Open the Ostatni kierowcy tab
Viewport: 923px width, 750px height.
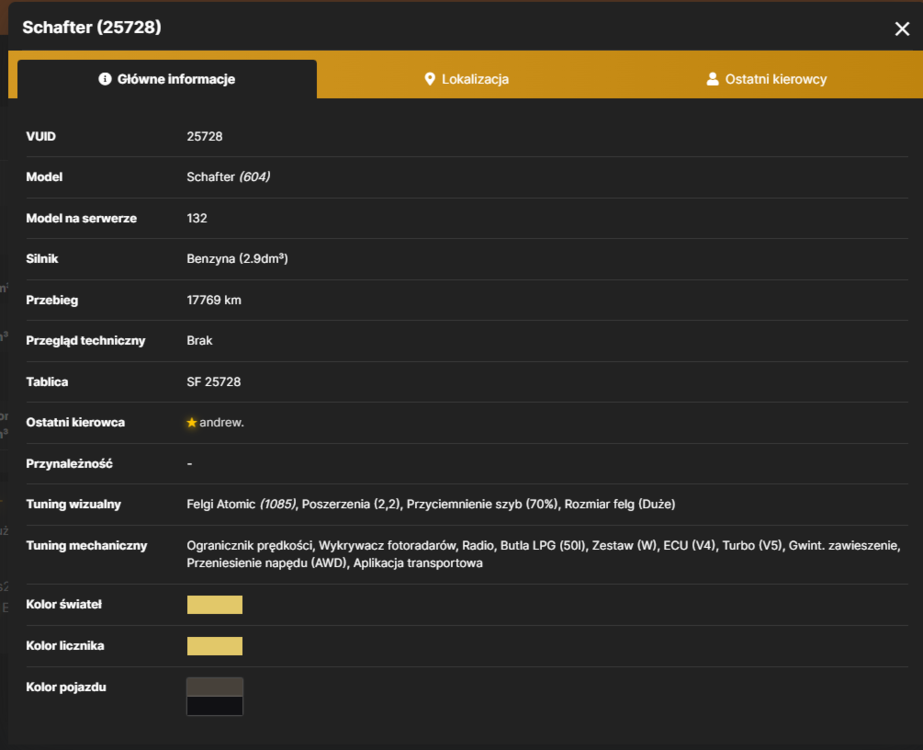(766, 79)
